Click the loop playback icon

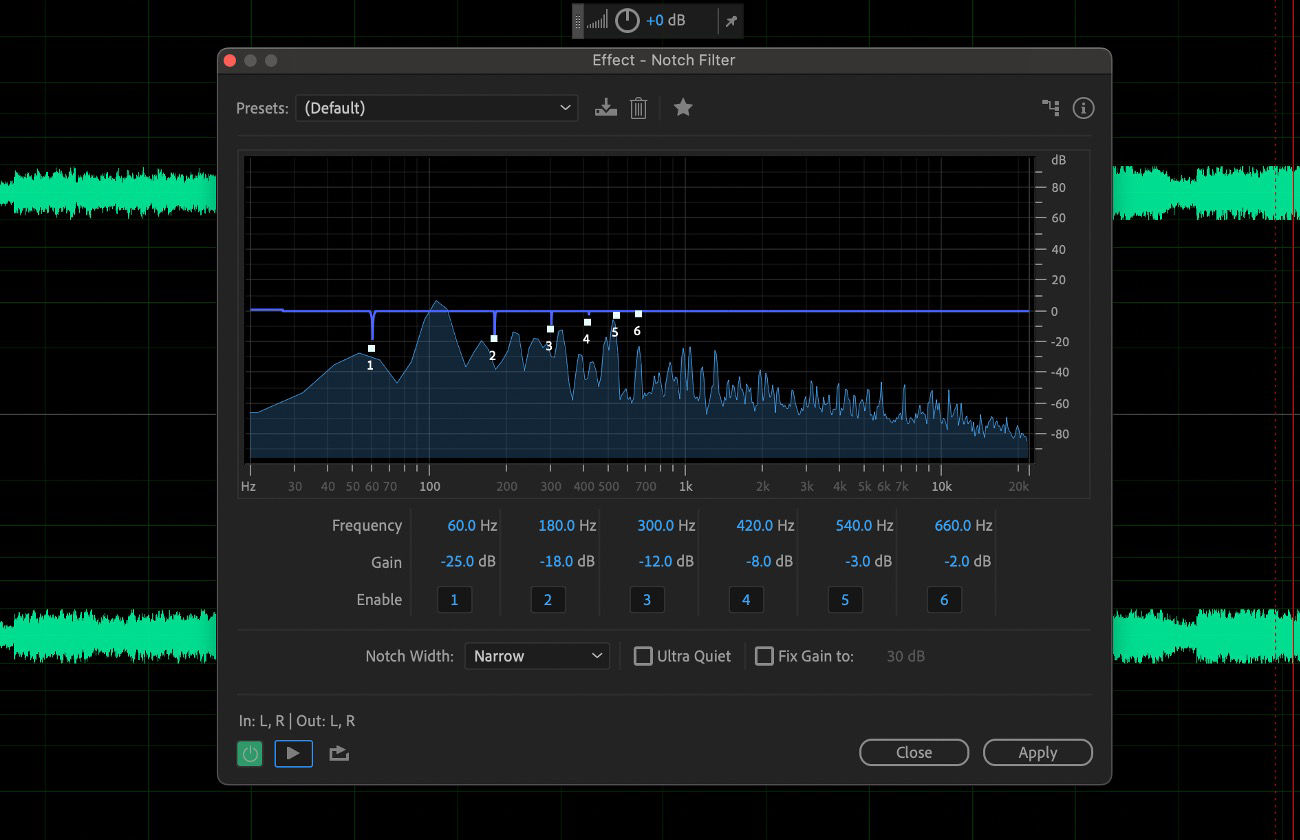click(338, 753)
